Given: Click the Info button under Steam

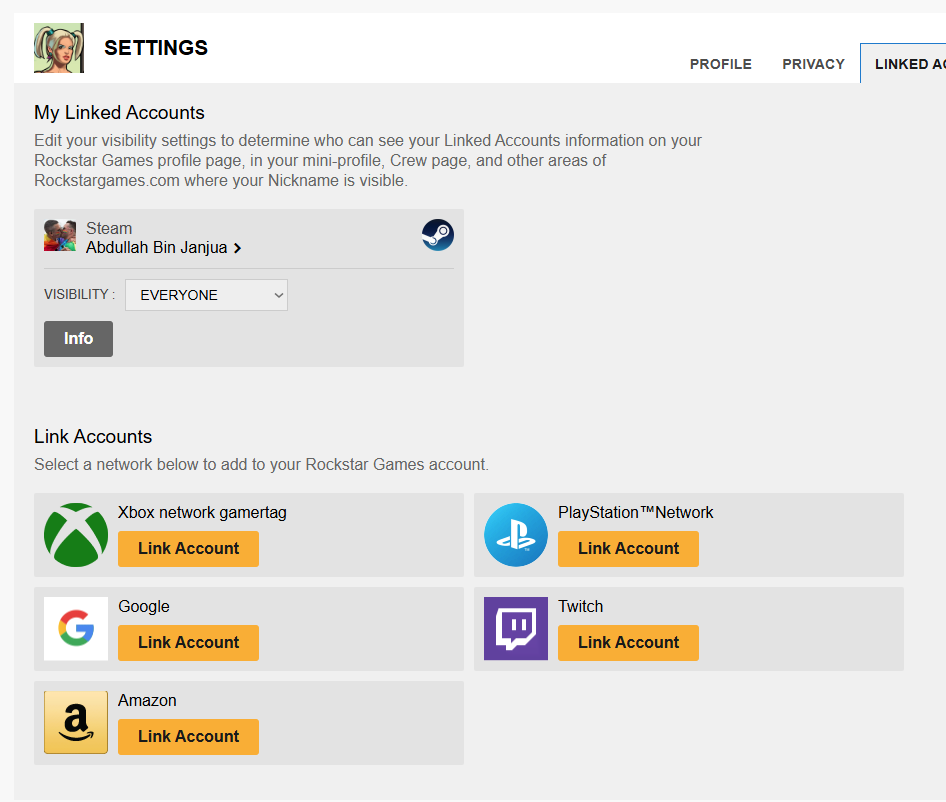Looking at the screenshot, I should (78, 339).
